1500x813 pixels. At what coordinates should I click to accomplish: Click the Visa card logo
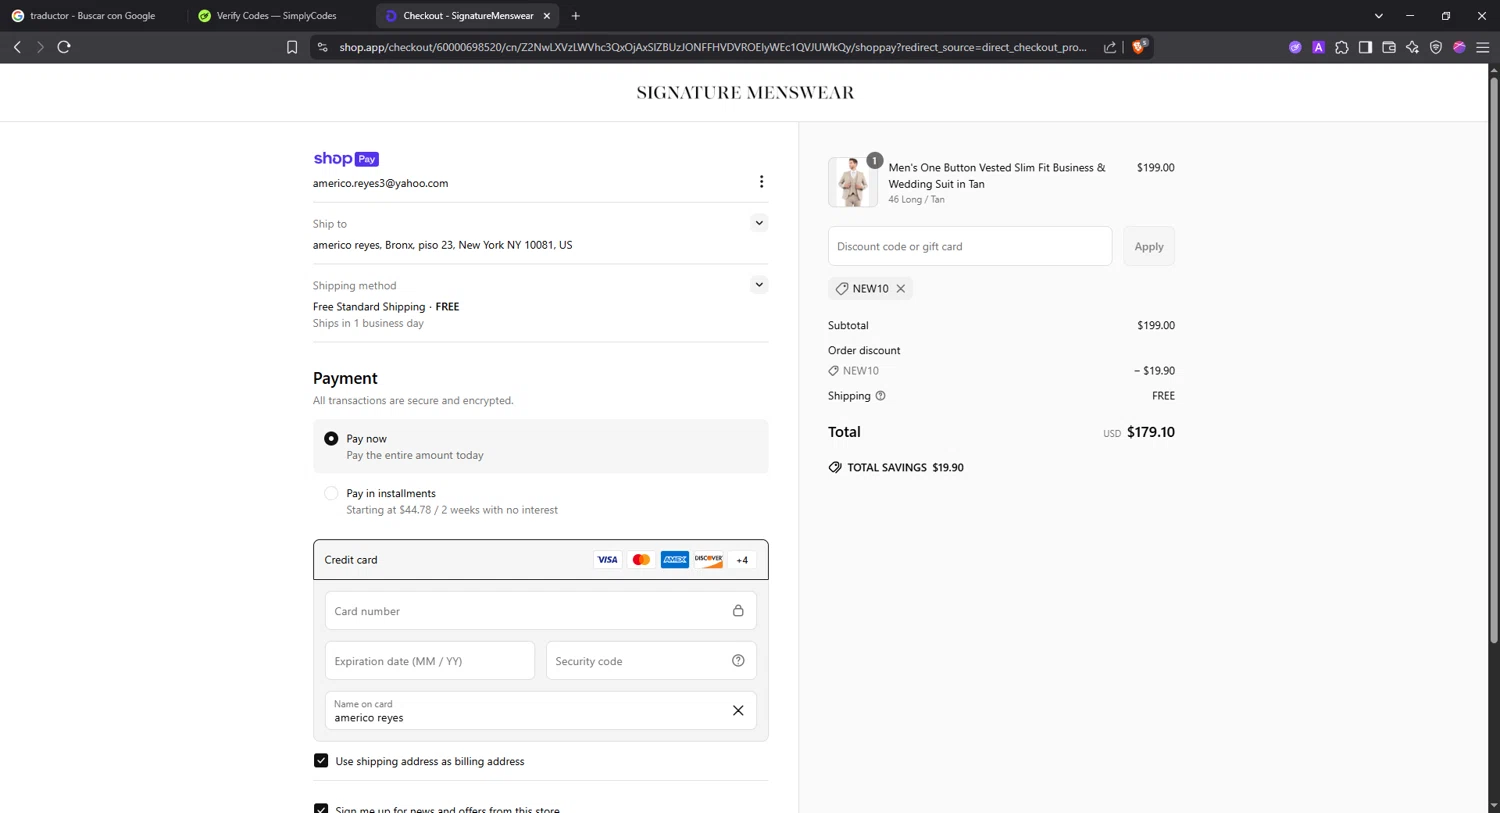607,560
